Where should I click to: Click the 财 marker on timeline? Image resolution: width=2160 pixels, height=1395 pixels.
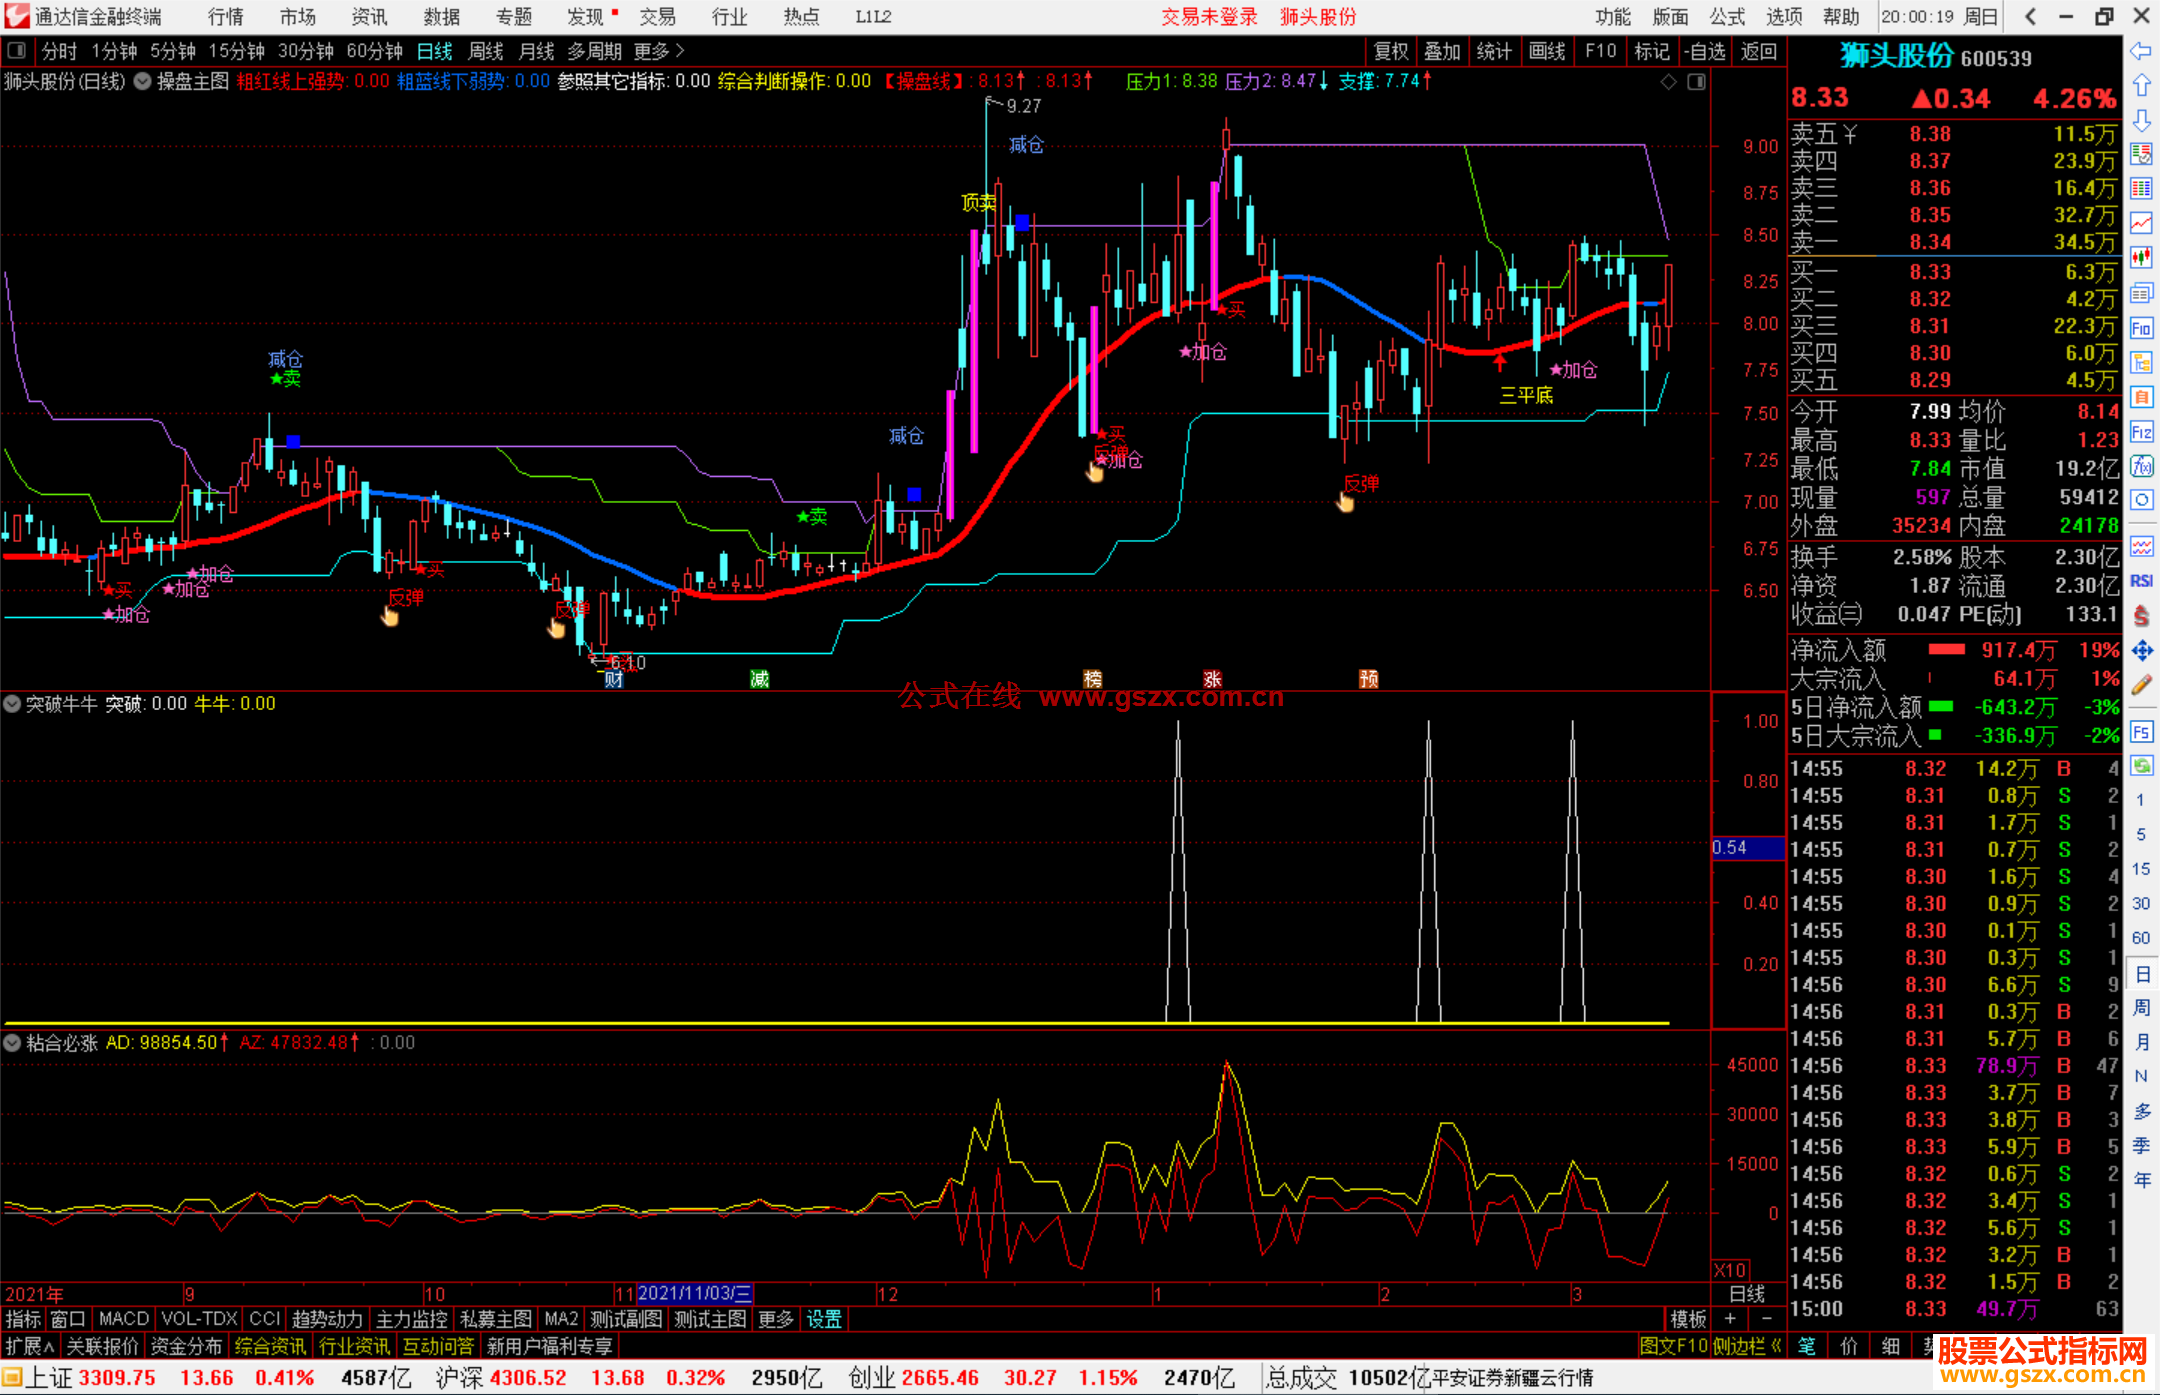(614, 680)
